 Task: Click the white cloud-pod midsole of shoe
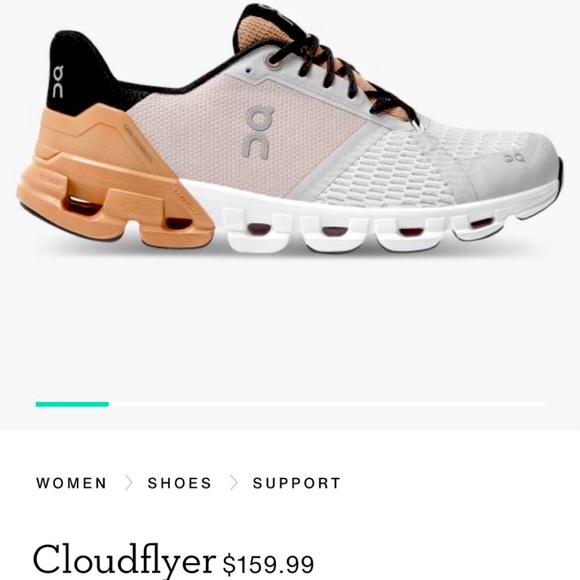[x=370, y=222]
